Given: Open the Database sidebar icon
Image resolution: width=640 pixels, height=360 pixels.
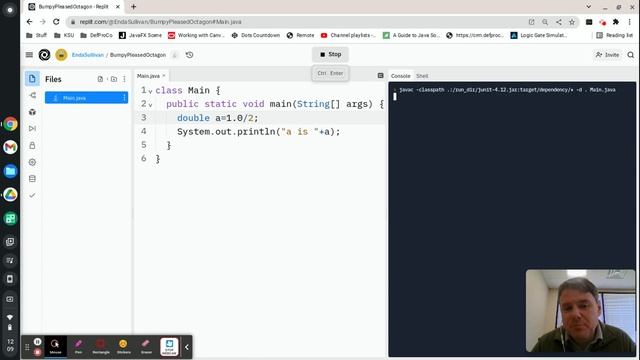Looking at the screenshot, I should pos(32,179).
